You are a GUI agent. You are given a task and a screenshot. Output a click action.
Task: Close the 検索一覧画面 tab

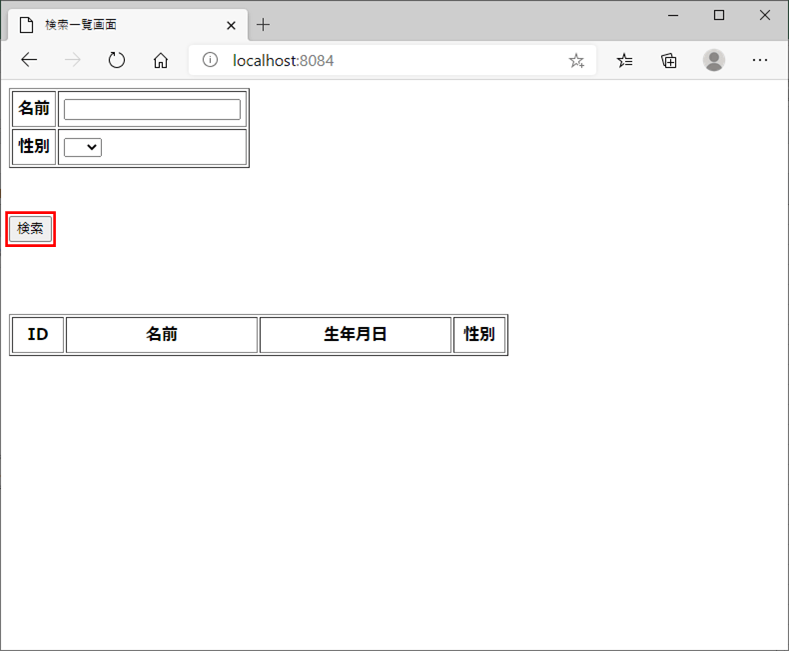pyautogui.click(x=231, y=25)
